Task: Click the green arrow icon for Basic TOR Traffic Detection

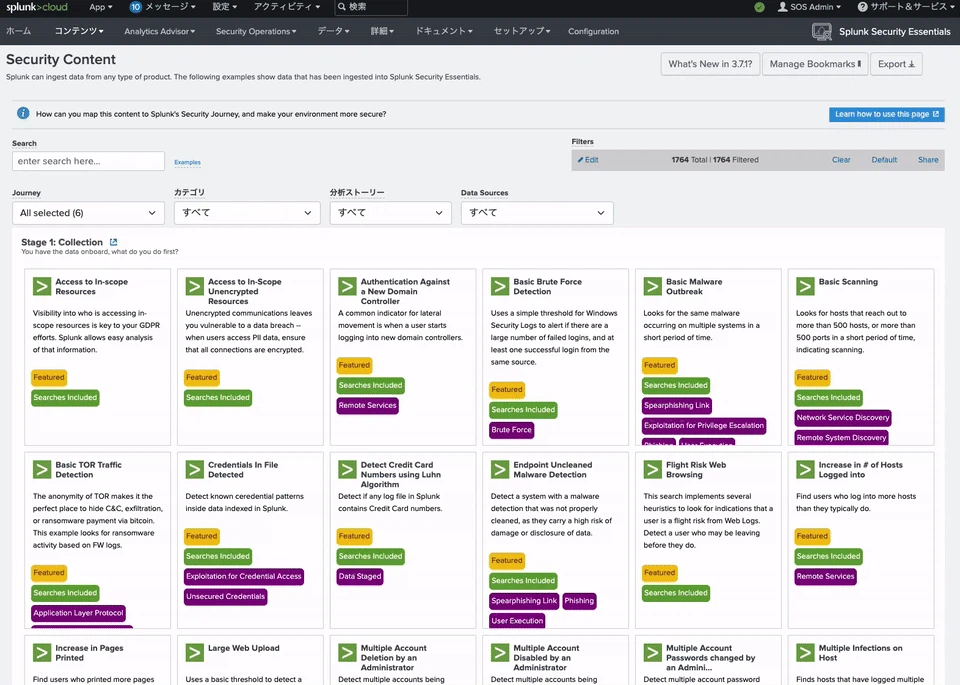Action: [42, 470]
